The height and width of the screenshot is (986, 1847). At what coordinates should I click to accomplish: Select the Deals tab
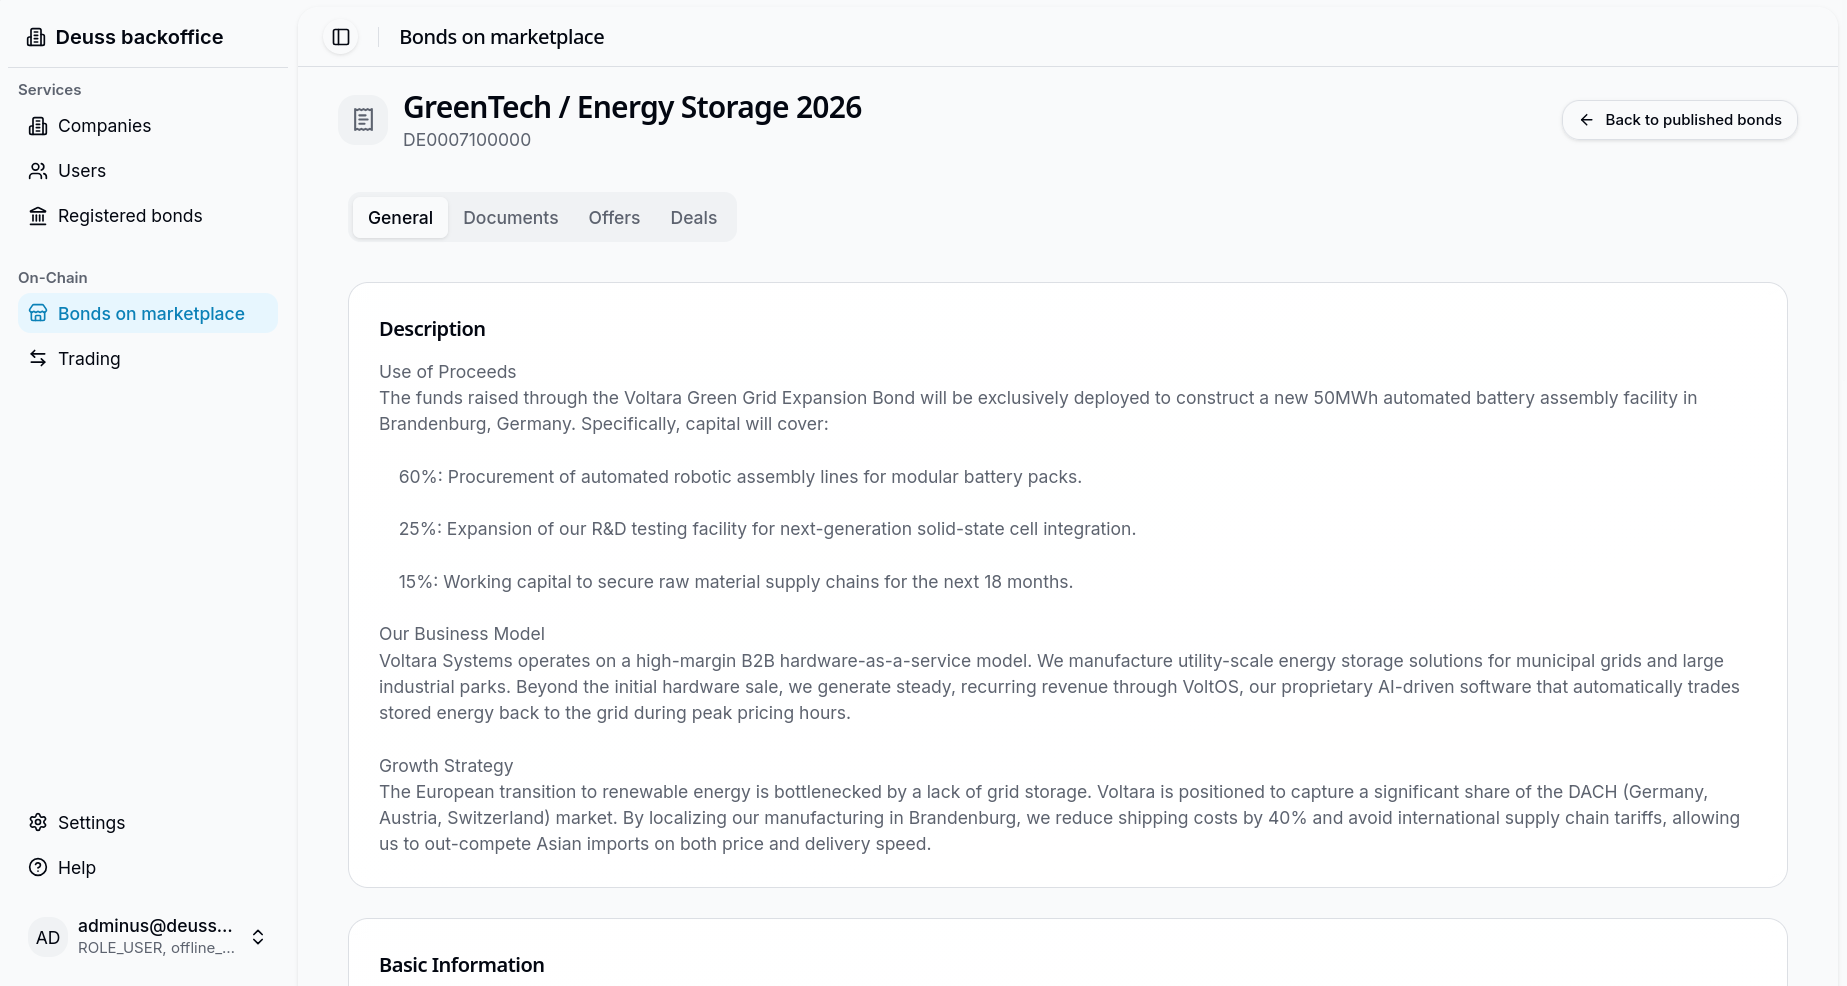(x=694, y=218)
